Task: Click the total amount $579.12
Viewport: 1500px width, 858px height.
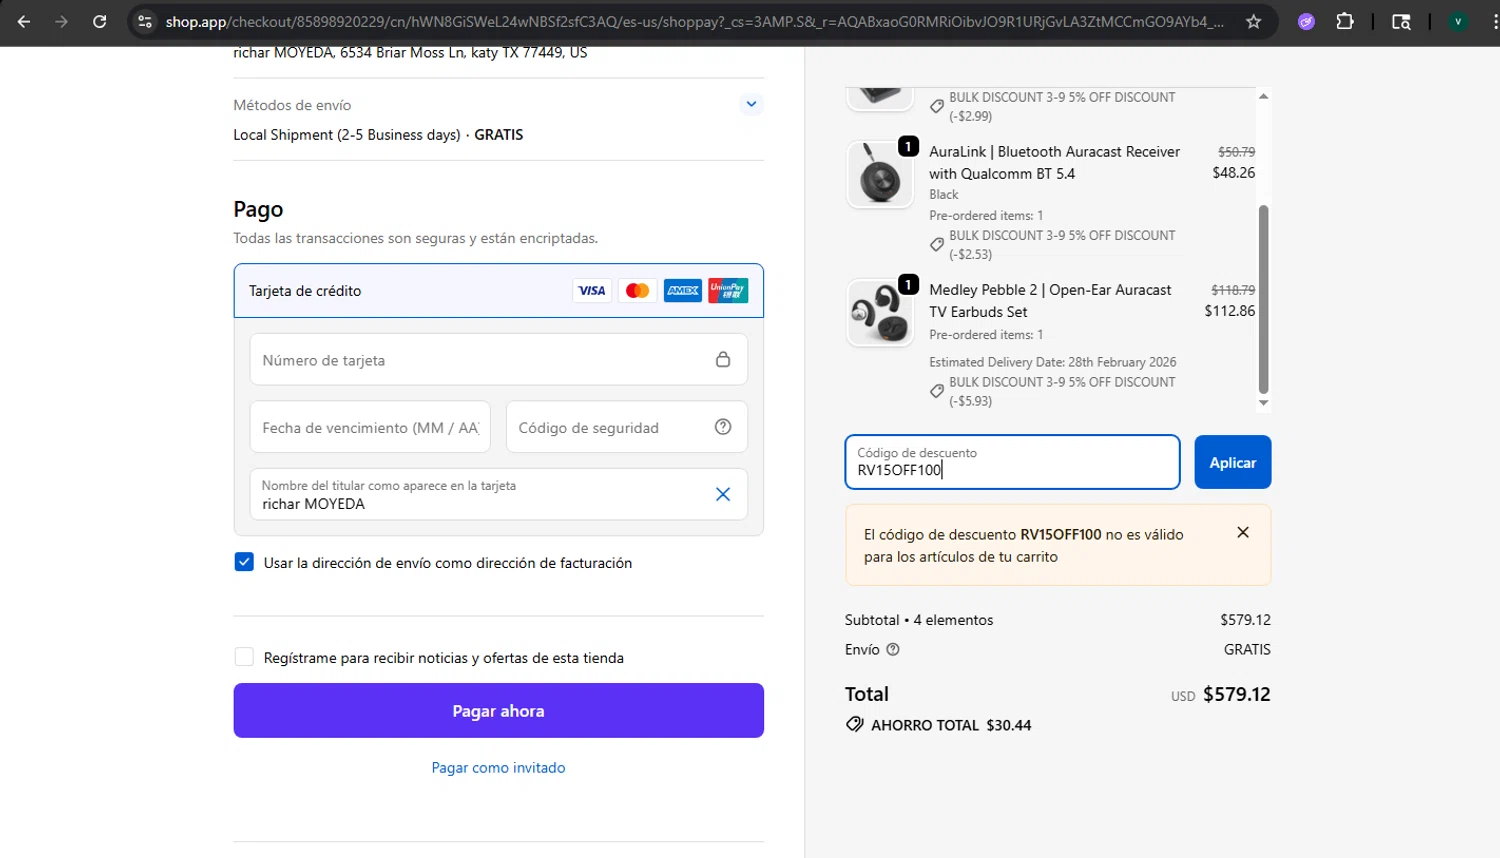Action: click(x=1237, y=694)
